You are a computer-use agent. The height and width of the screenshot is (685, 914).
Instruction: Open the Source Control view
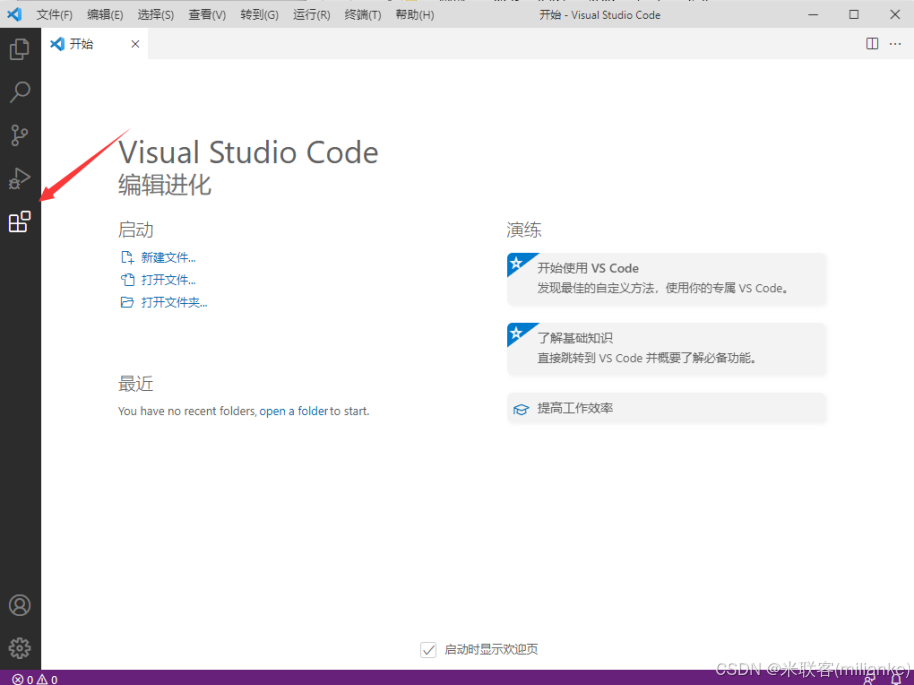19,135
